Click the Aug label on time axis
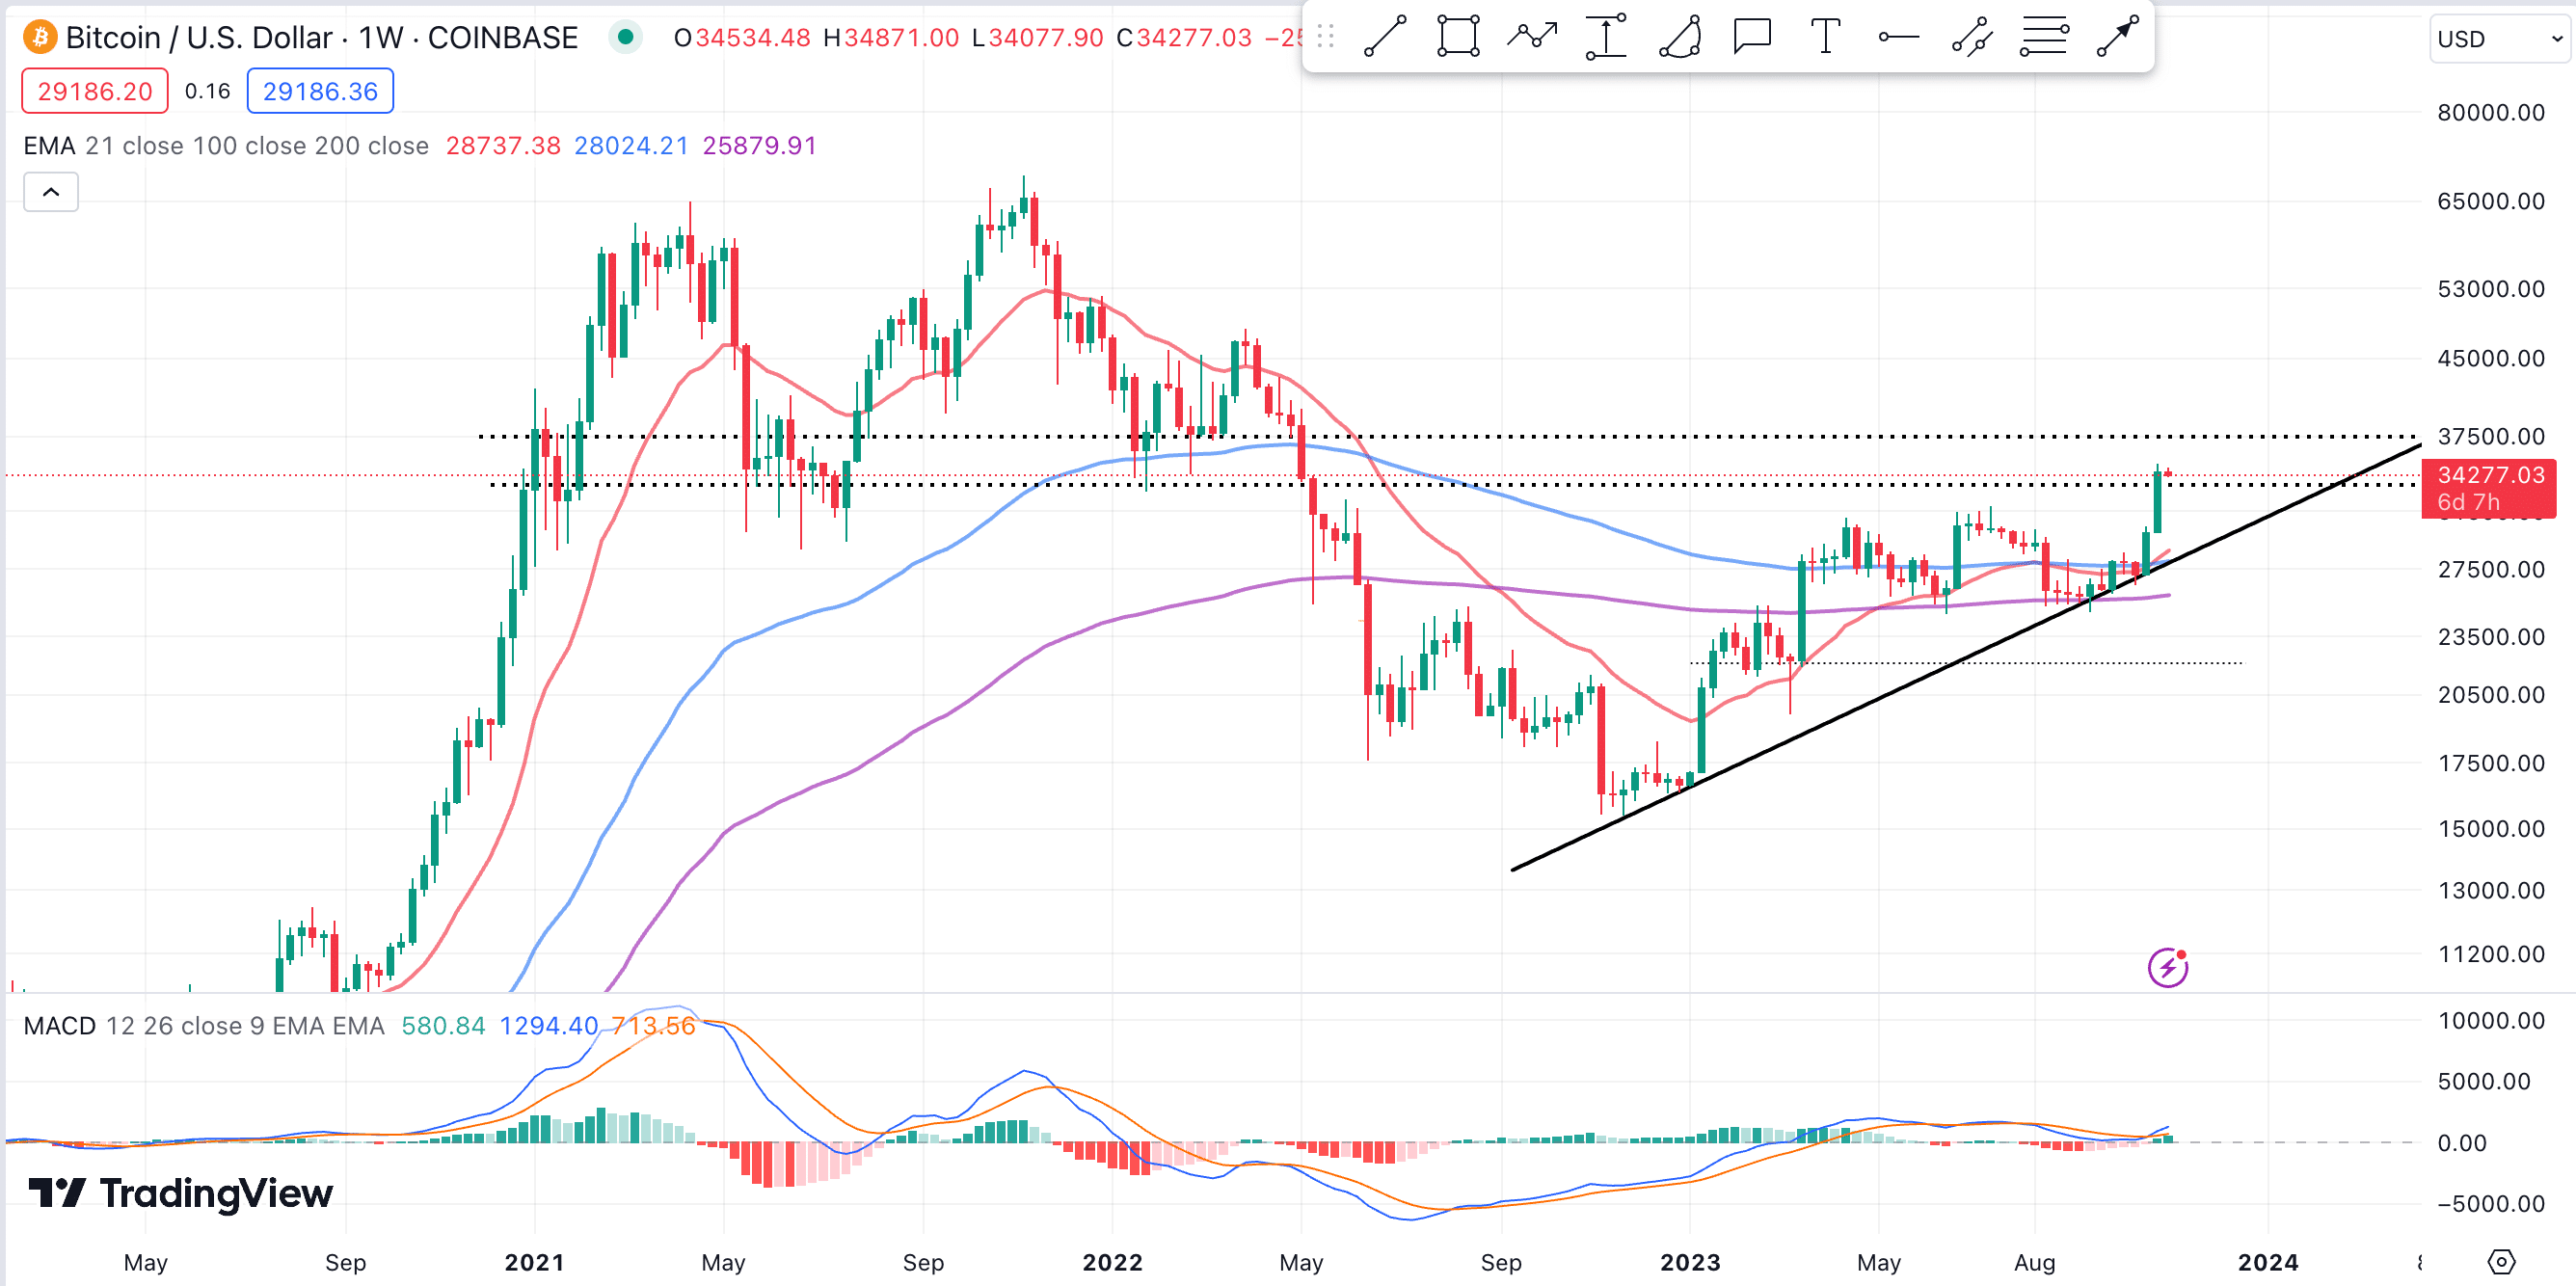 [2034, 1262]
